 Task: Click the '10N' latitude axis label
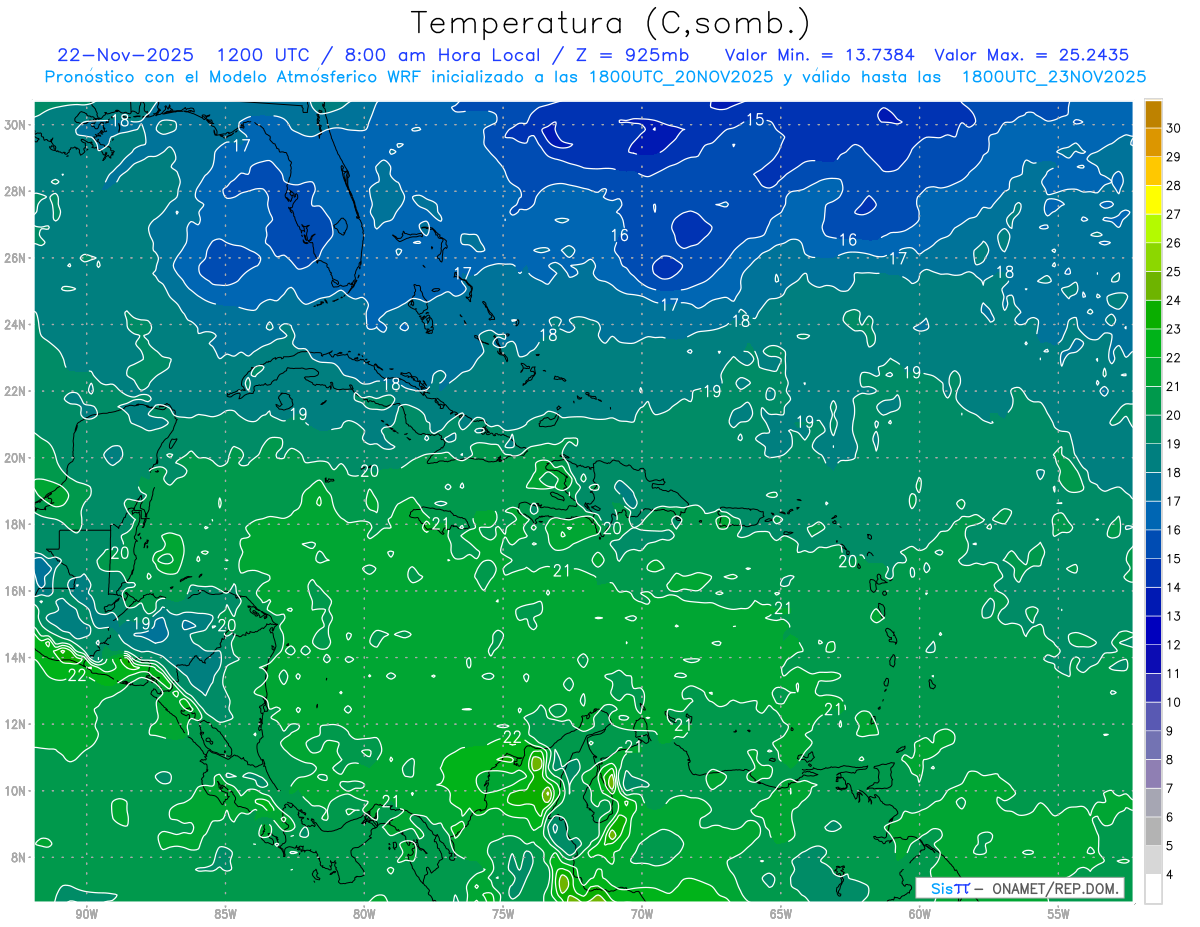(16, 791)
